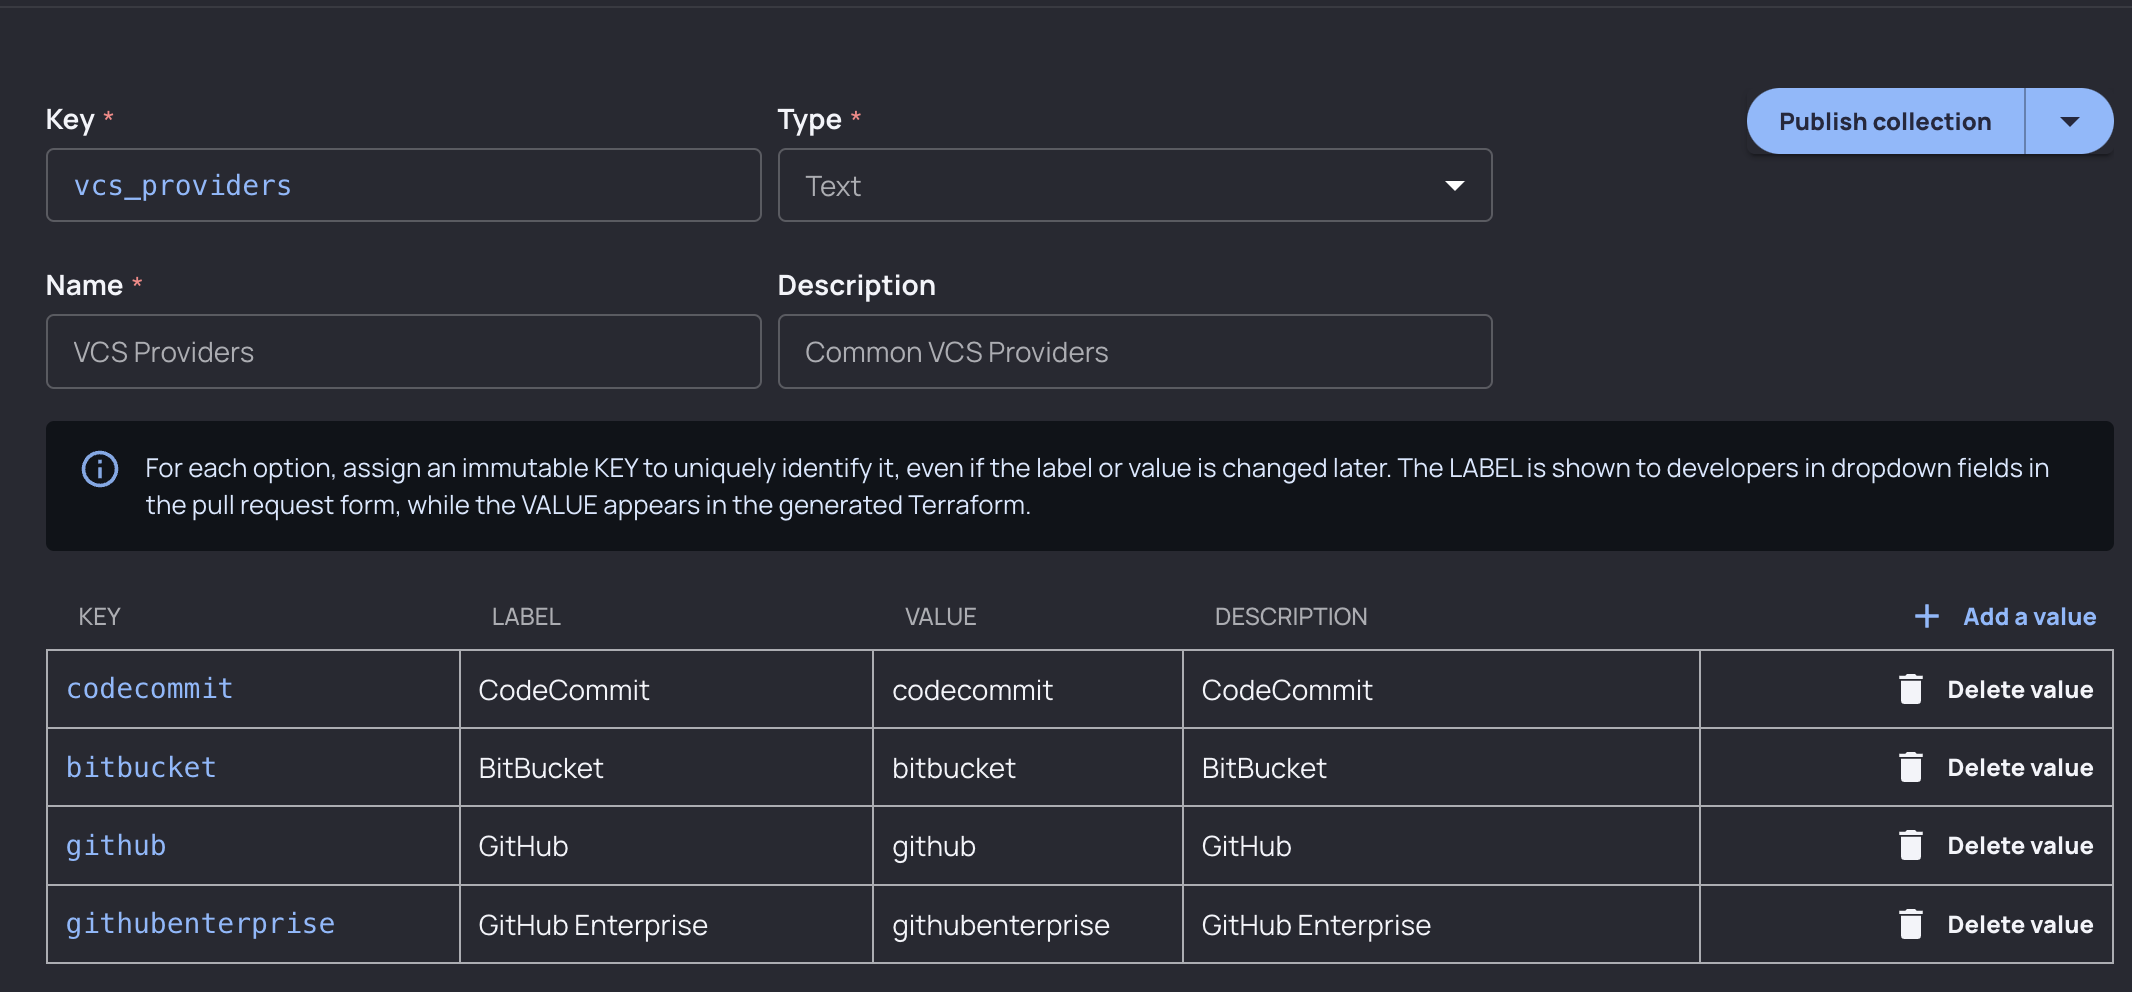Click the CodeCommit description cell
Screen dimensions: 2132x992
point(1441,689)
